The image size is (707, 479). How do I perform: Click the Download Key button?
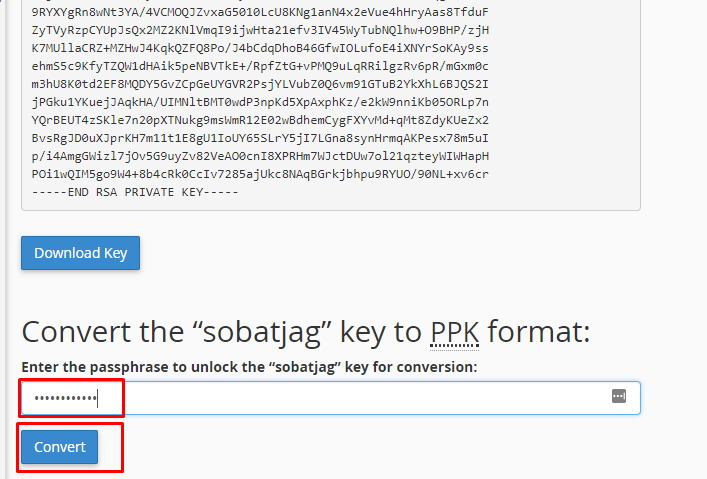[80, 253]
